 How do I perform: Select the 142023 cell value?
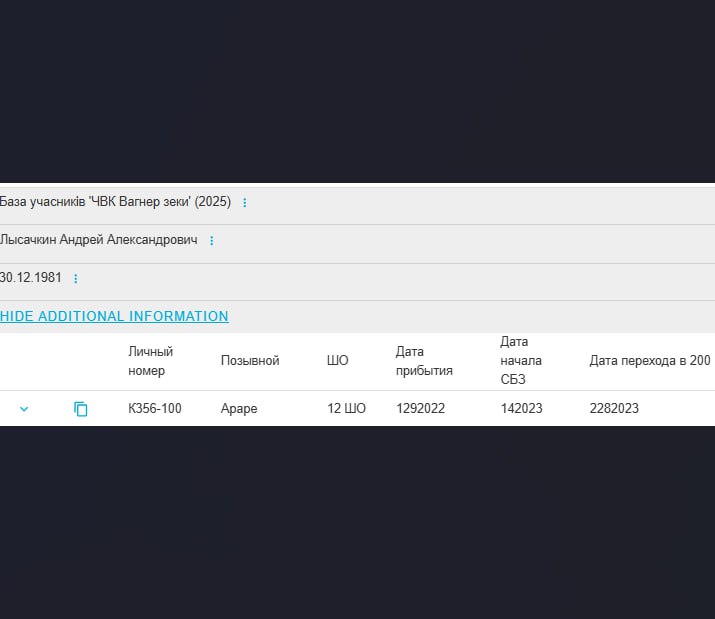[523, 409]
